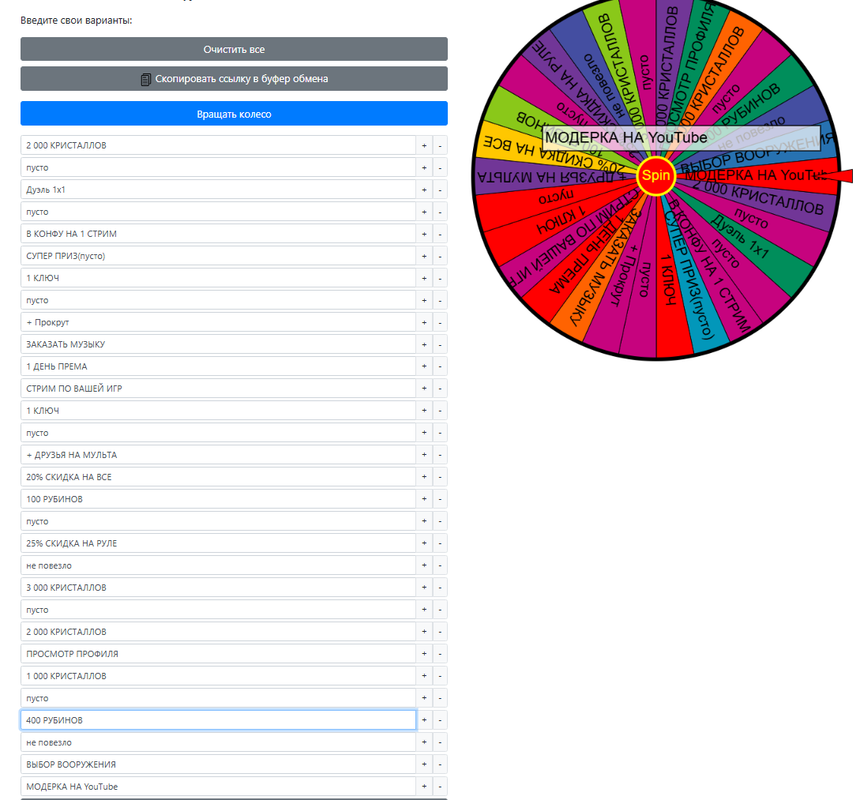Remove the 1 000 КРИСТАЛЛОВ row
This screenshot has width=860, height=800.
pyautogui.click(x=440, y=676)
